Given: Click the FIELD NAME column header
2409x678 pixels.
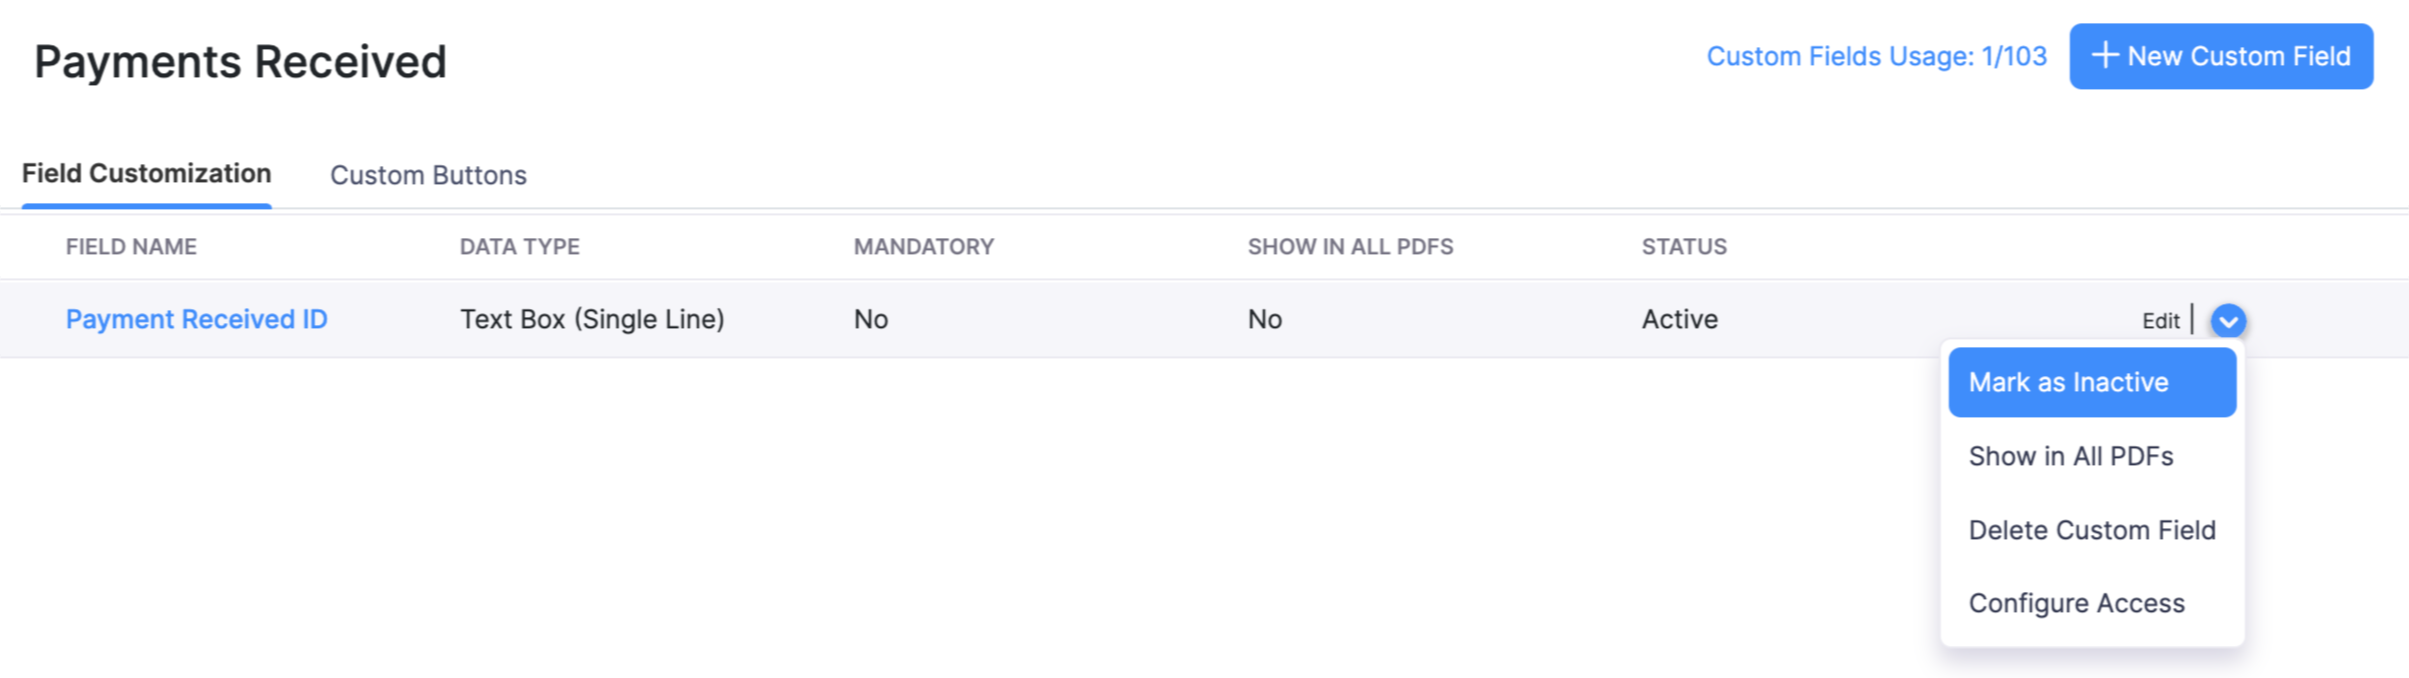Looking at the screenshot, I should (131, 247).
